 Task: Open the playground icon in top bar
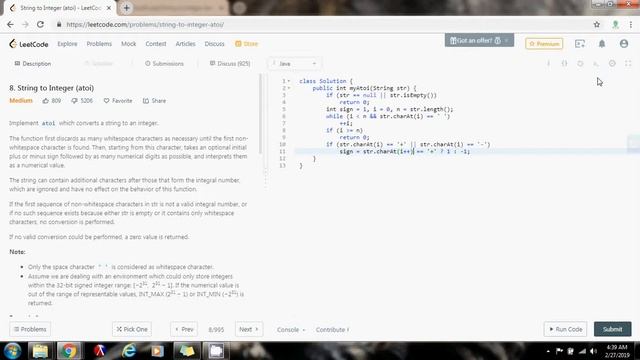(580, 44)
